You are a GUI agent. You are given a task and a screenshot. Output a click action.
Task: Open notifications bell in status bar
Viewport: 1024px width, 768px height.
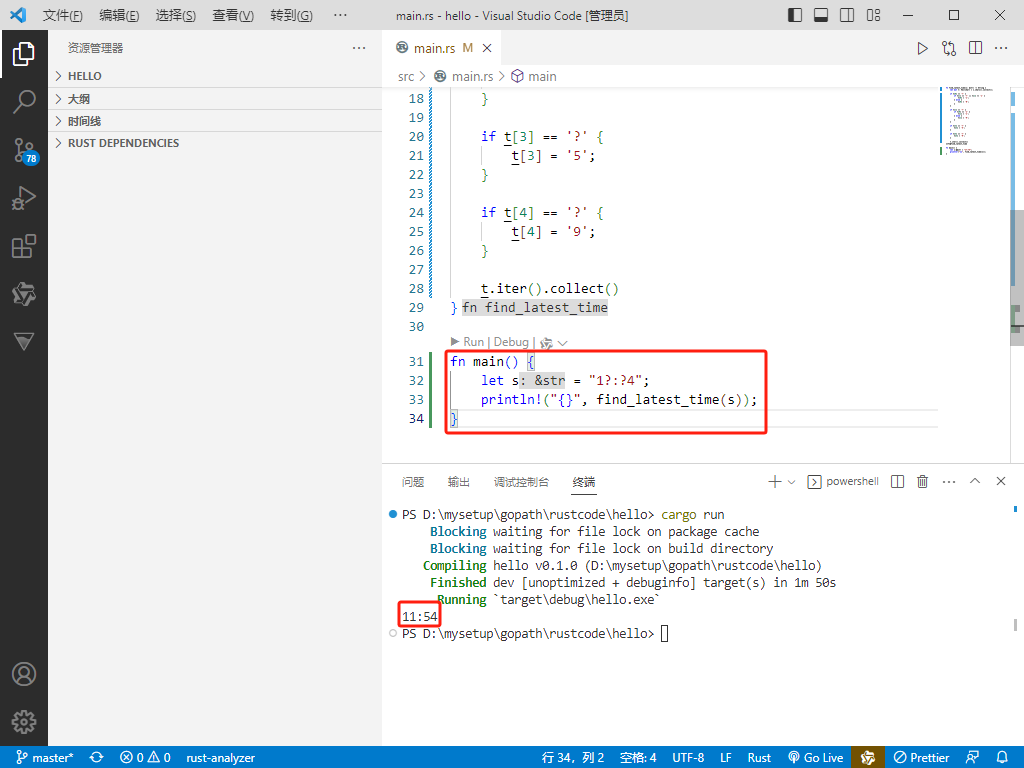[1002, 758]
